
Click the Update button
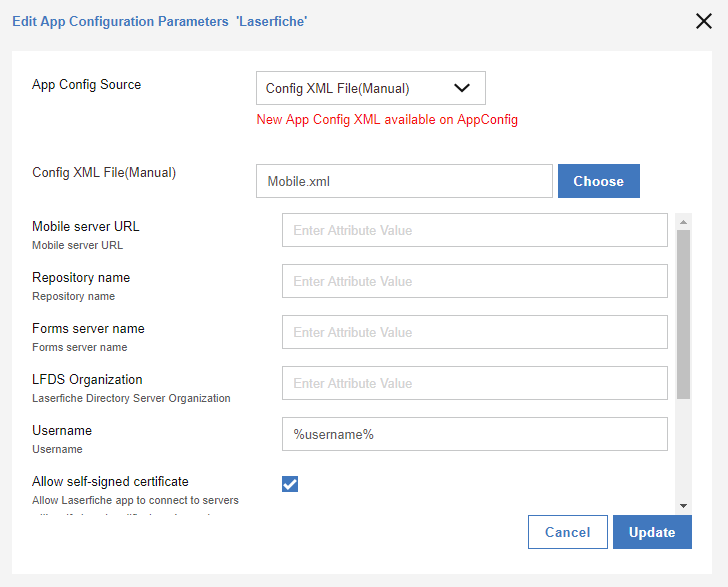pos(652,532)
